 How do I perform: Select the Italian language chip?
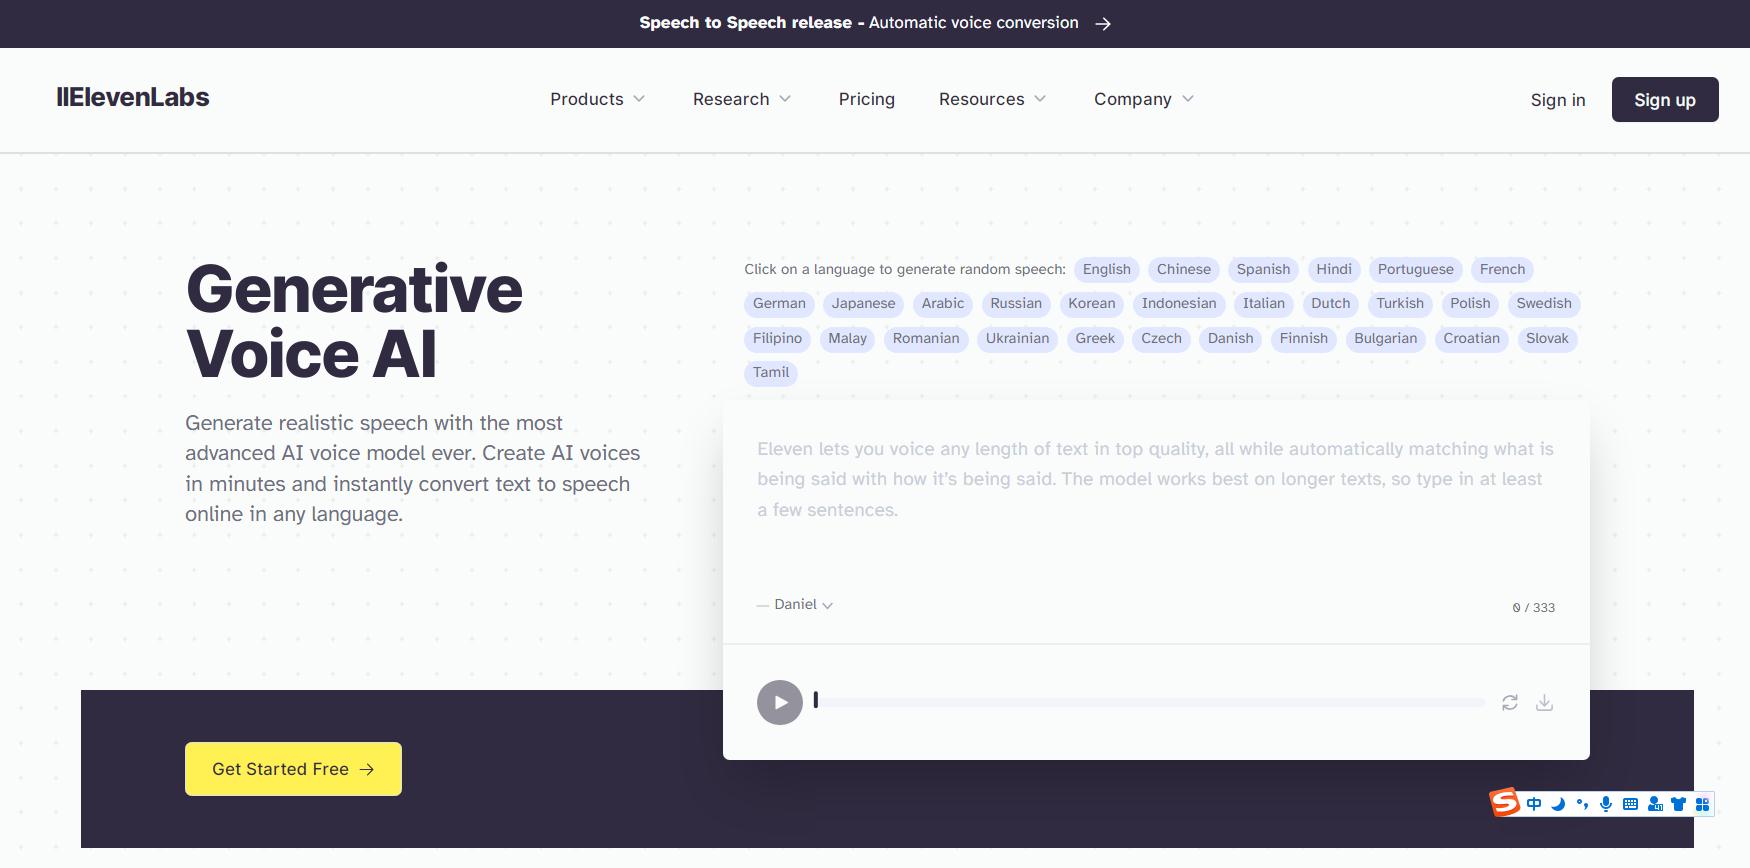(x=1264, y=304)
